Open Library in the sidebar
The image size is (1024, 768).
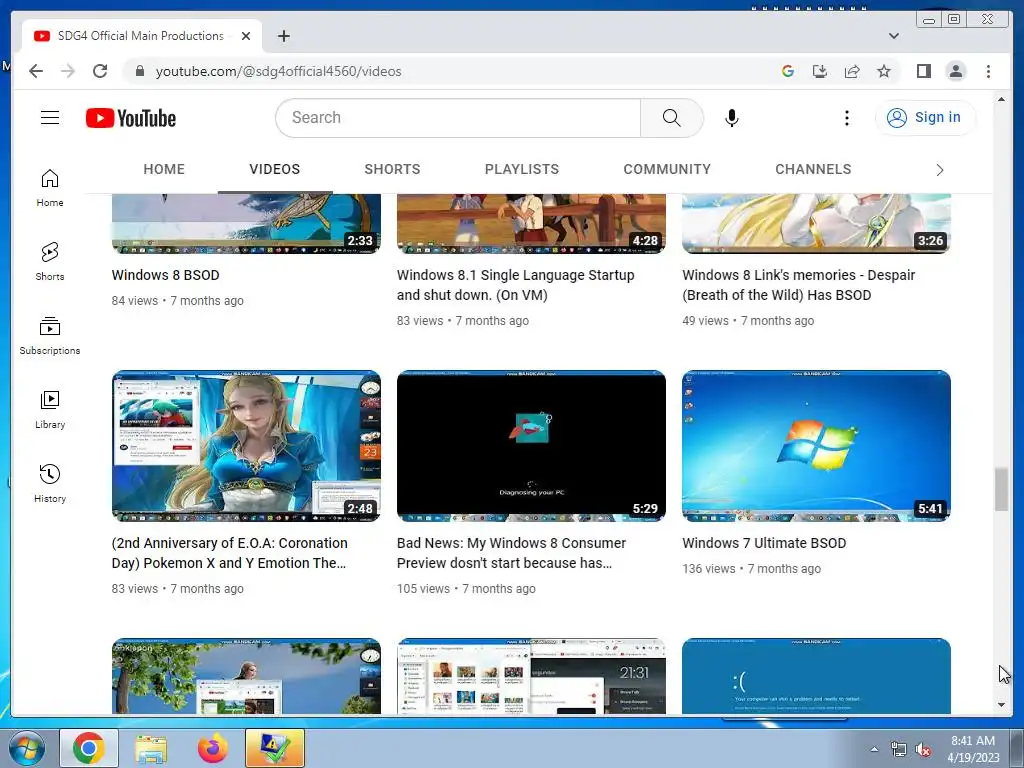[50, 409]
